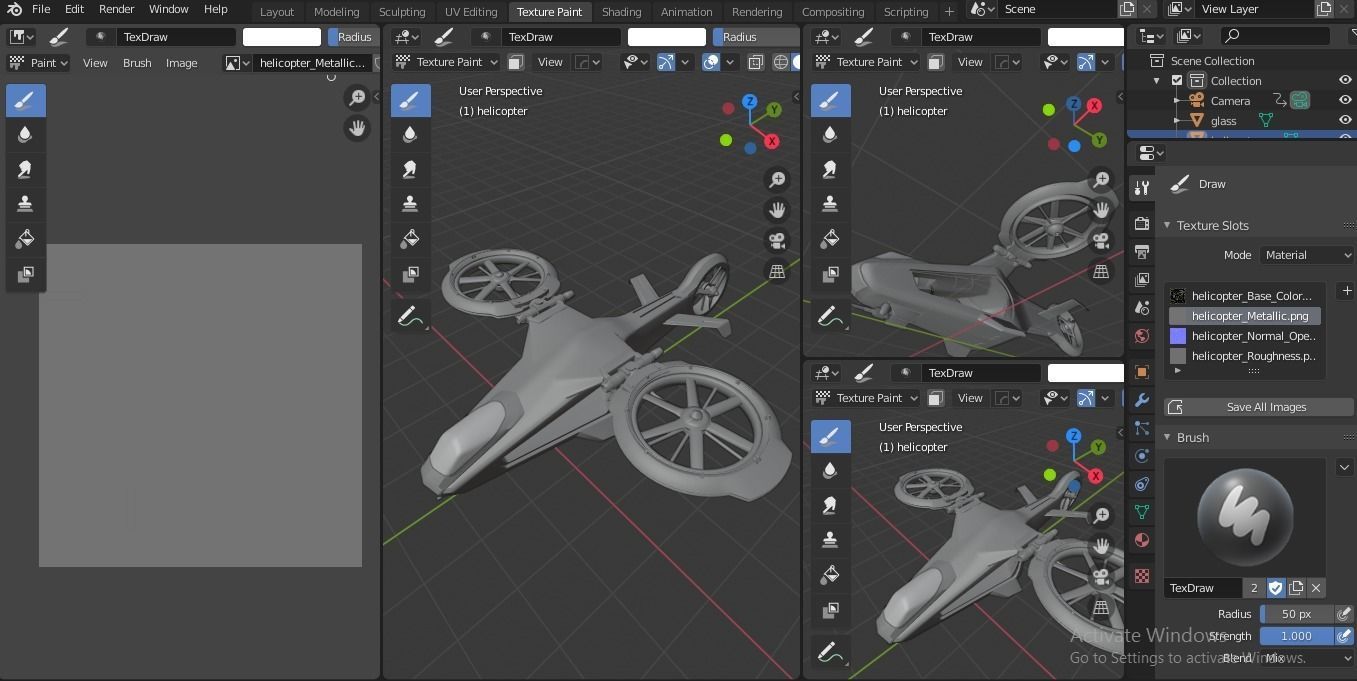The image size is (1357, 681).
Task: Toggle pressure sensitivity for Strength
Action: pyautogui.click(x=1345, y=636)
